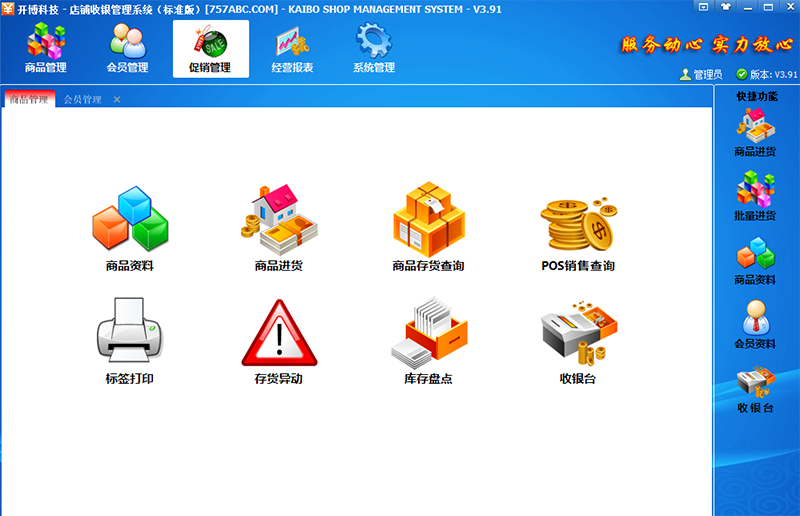800x516 pixels.
Task: Switch to the 商品管理 tab
Action: [x=29, y=99]
